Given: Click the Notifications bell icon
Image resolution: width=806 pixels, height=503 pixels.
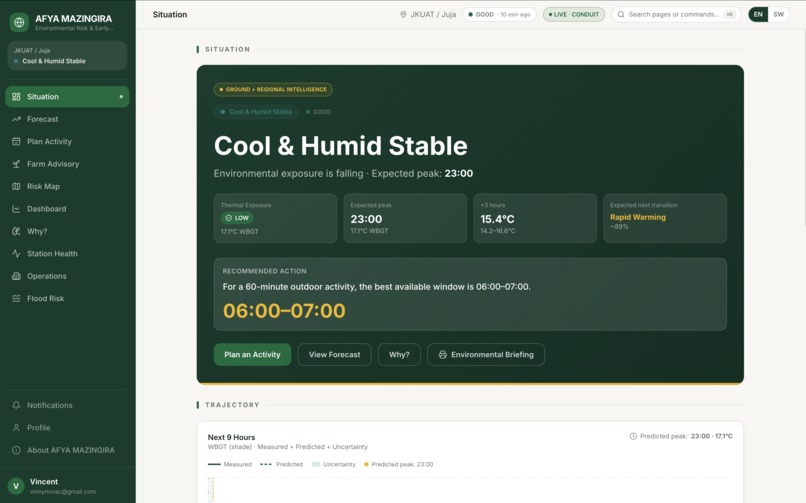Looking at the screenshot, I should (x=16, y=405).
